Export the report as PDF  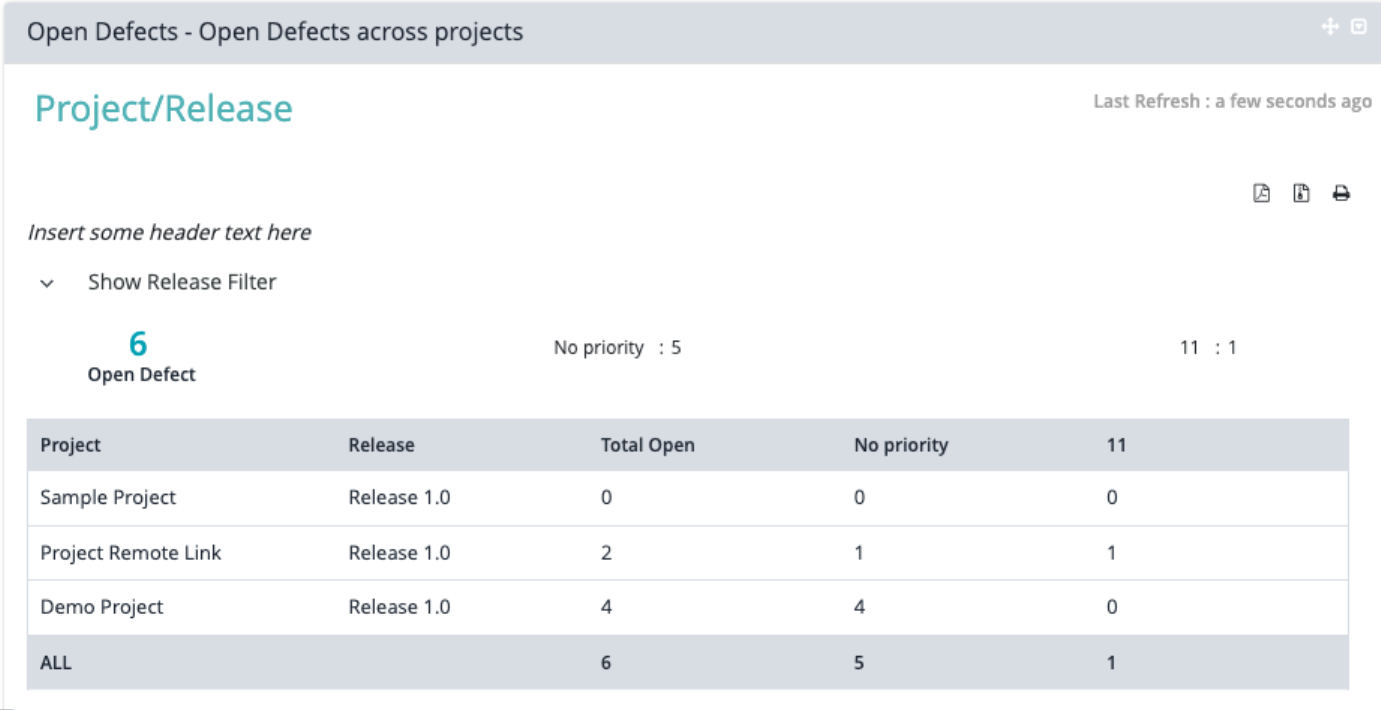coord(1262,193)
